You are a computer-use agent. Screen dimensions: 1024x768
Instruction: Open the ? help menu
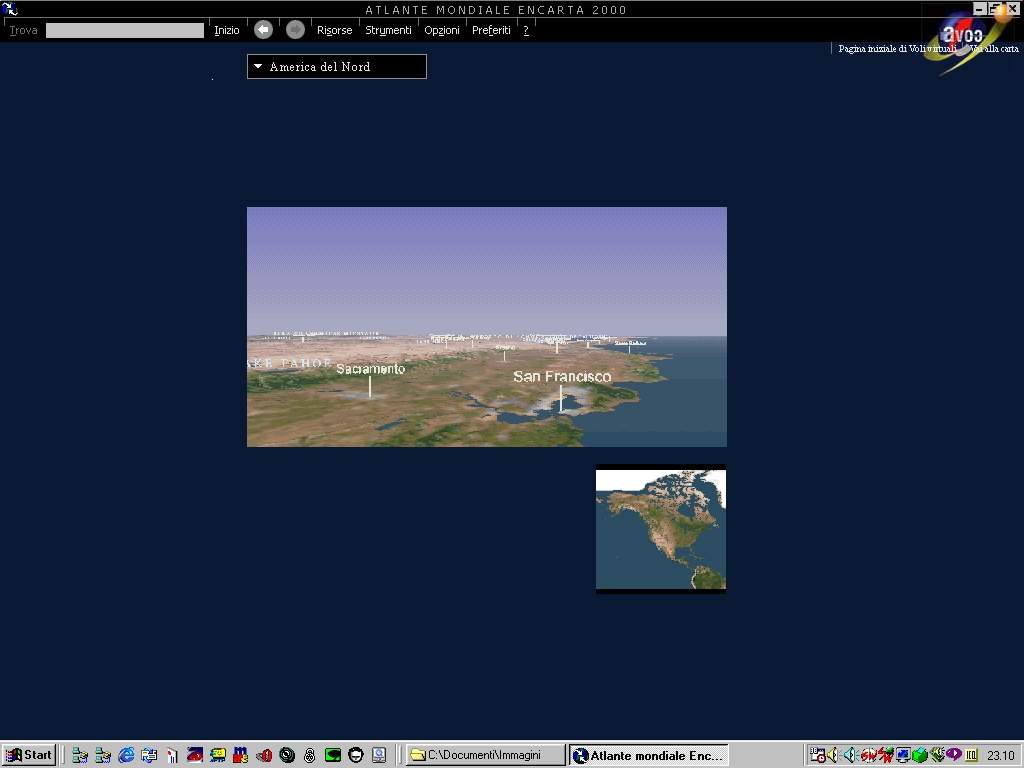[526, 30]
